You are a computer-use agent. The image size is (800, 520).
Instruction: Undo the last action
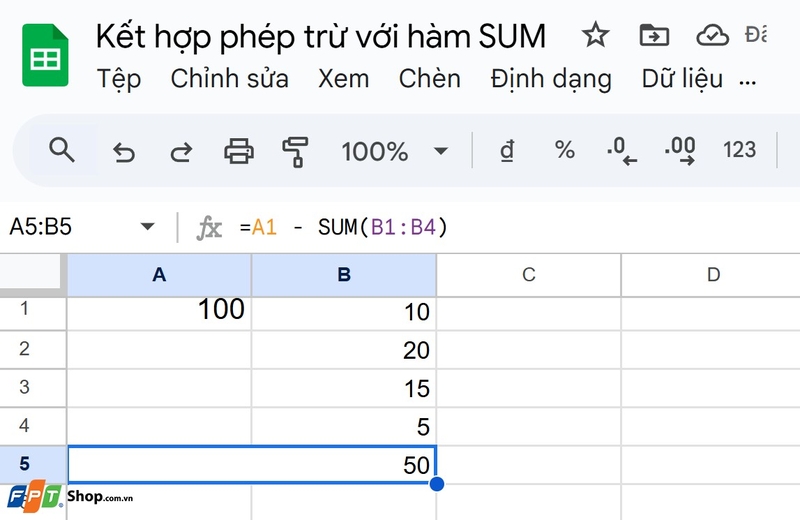pyautogui.click(x=124, y=152)
